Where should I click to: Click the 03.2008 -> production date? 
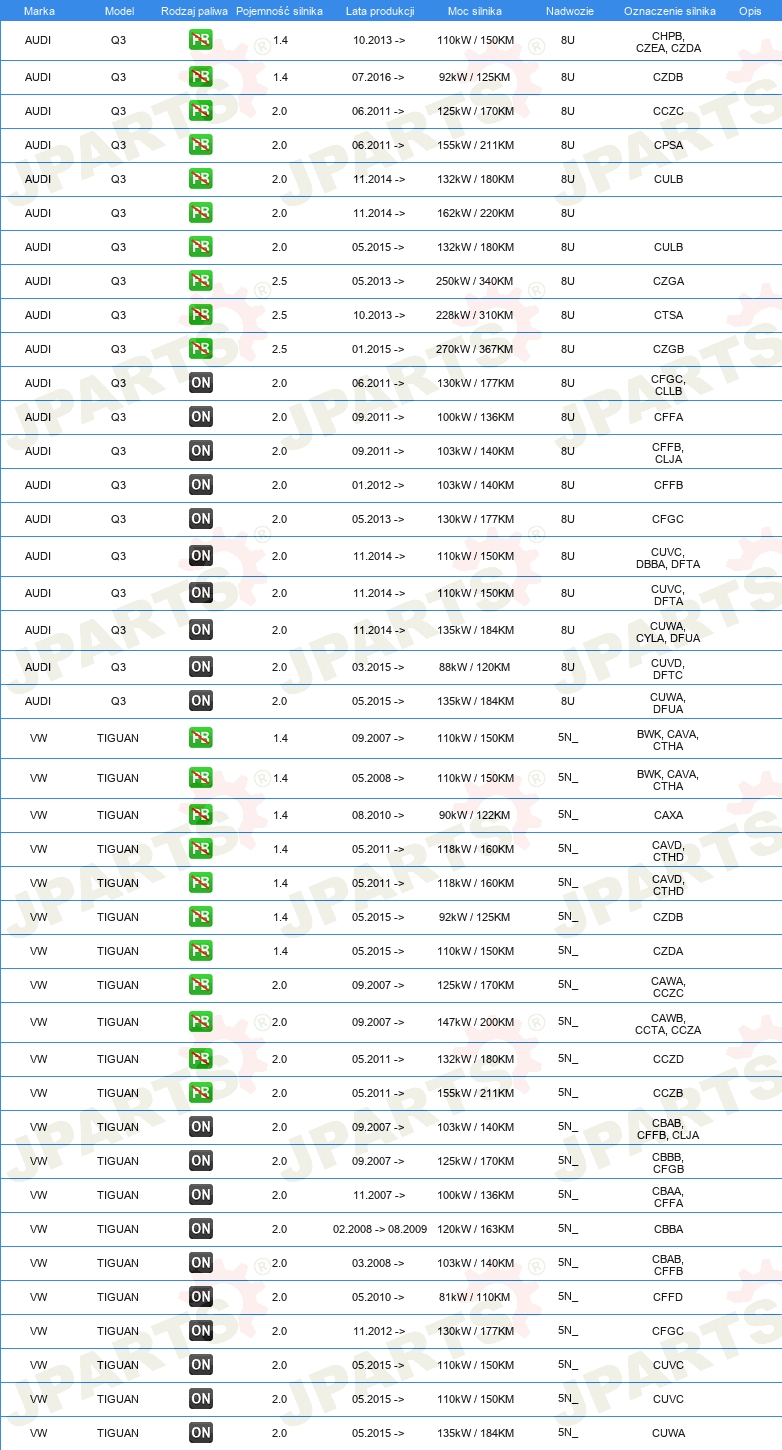(379, 1263)
